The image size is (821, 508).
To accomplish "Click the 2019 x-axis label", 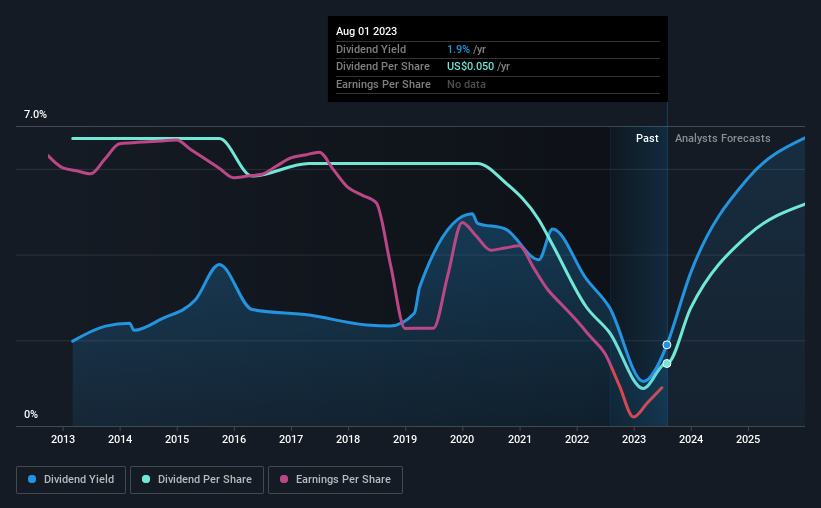I will pyautogui.click(x=405, y=439).
